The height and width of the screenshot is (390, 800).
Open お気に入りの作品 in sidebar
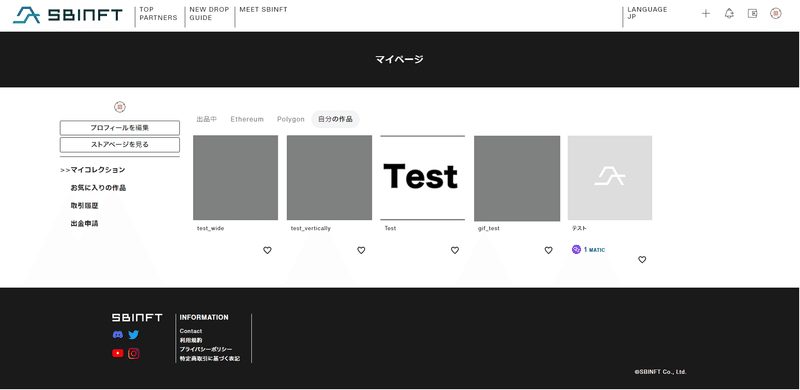98,188
